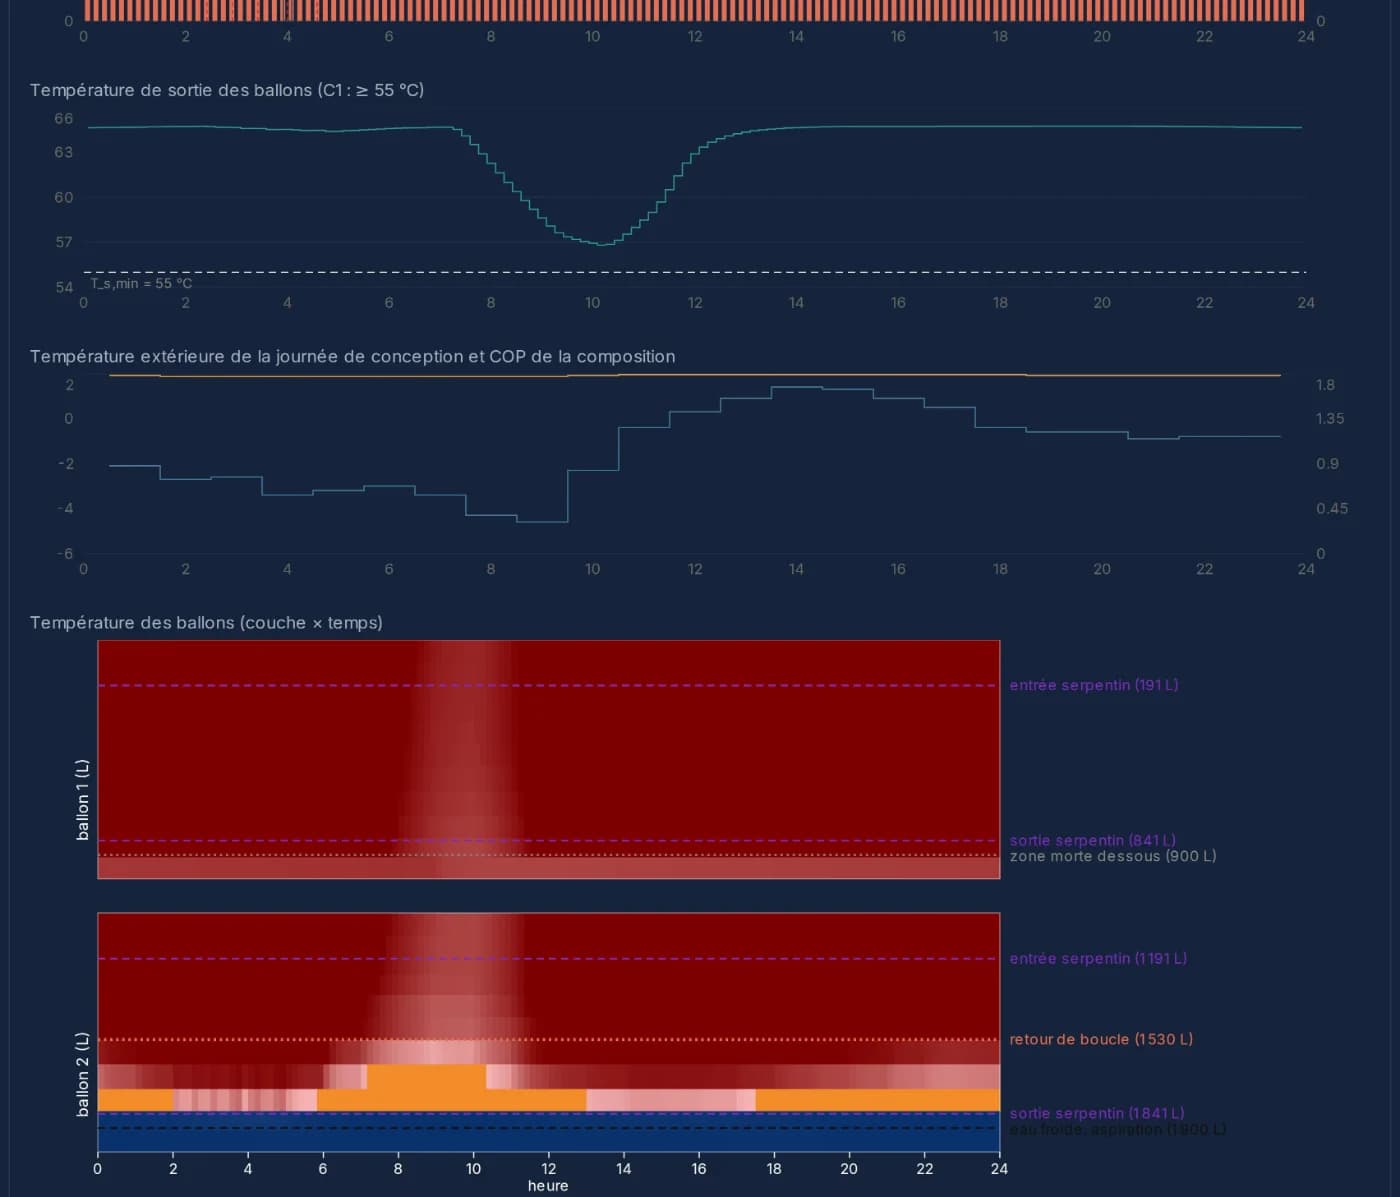The height and width of the screenshot is (1197, 1400).
Task: Click the 'sortie serpentin (1841 L)' annotation
Action: (1097, 1113)
